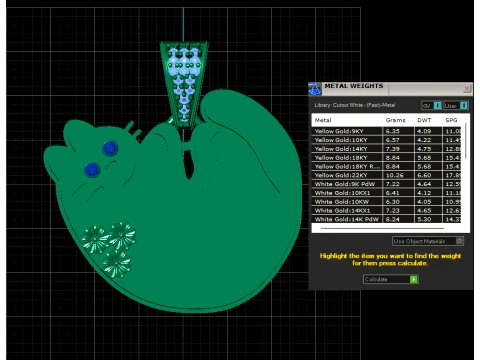Select the Yellow Gold:18KY R... row
The height and width of the screenshot is (360, 480).
pos(387,166)
